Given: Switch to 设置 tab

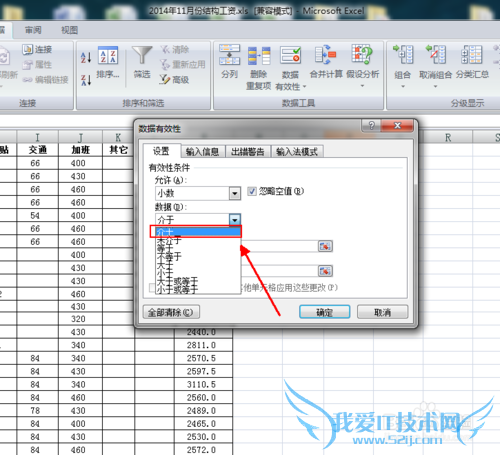Looking at the screenshot, I should 161,151.
